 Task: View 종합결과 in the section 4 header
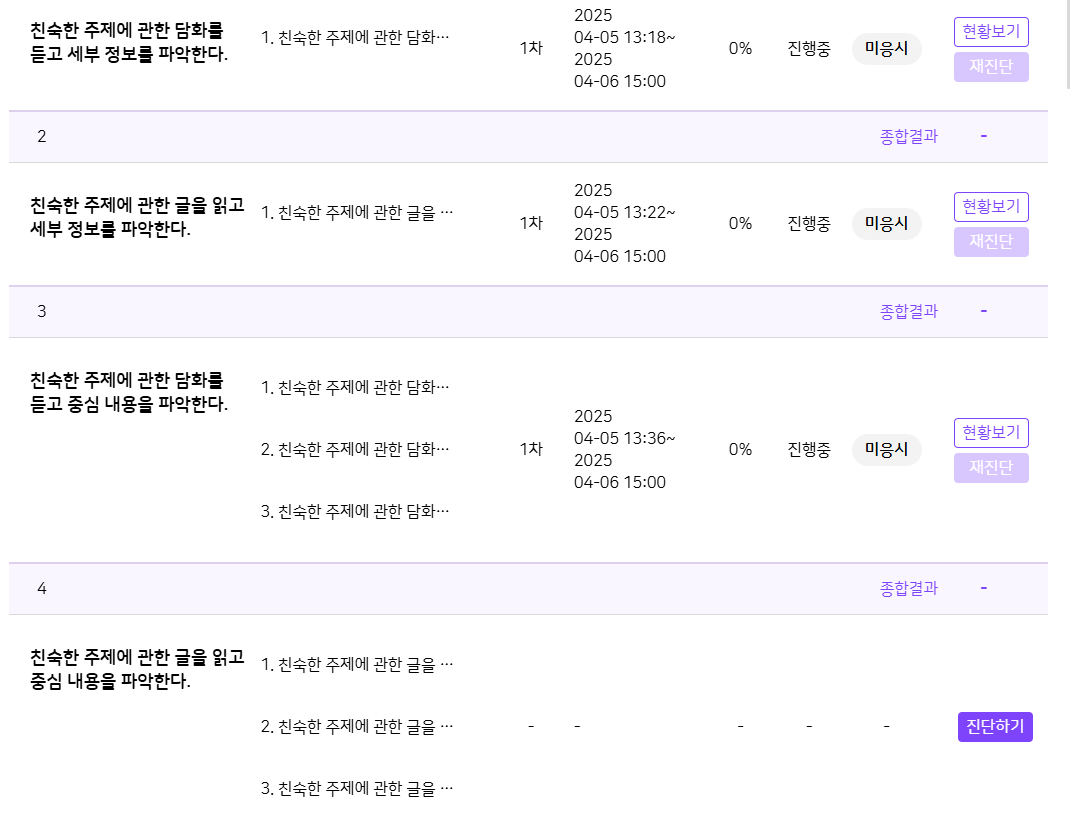point(908,589)
